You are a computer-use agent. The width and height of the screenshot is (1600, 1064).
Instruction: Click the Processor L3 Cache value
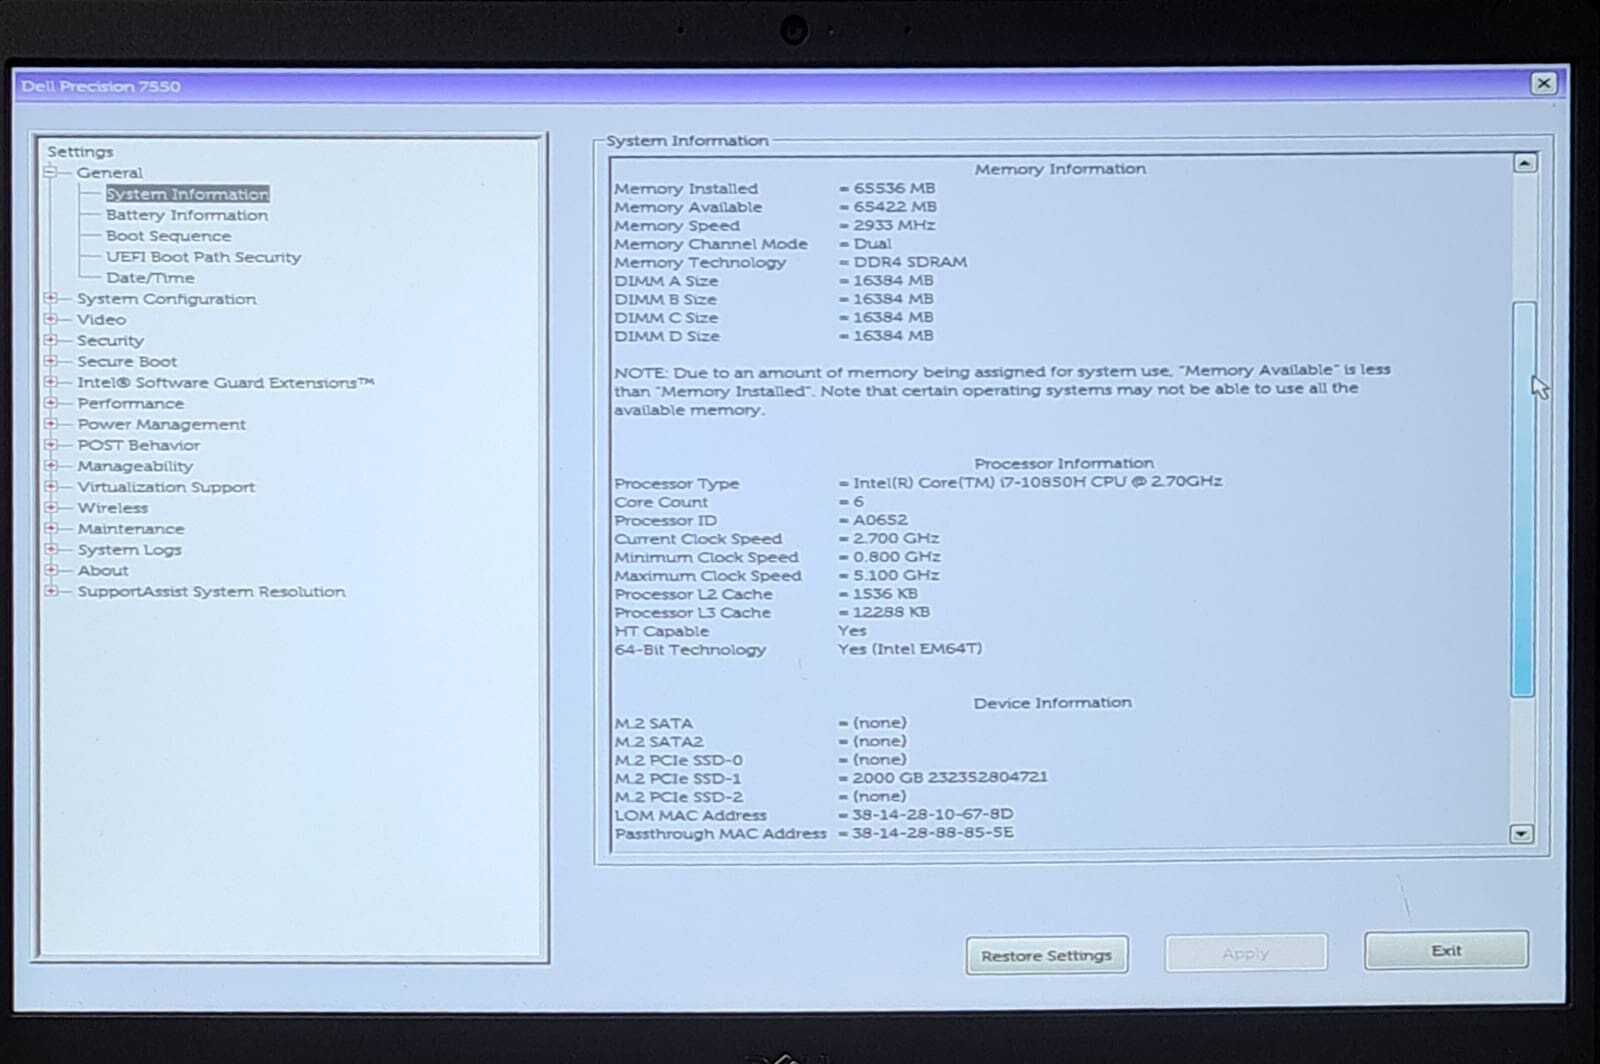coord(891,612)
